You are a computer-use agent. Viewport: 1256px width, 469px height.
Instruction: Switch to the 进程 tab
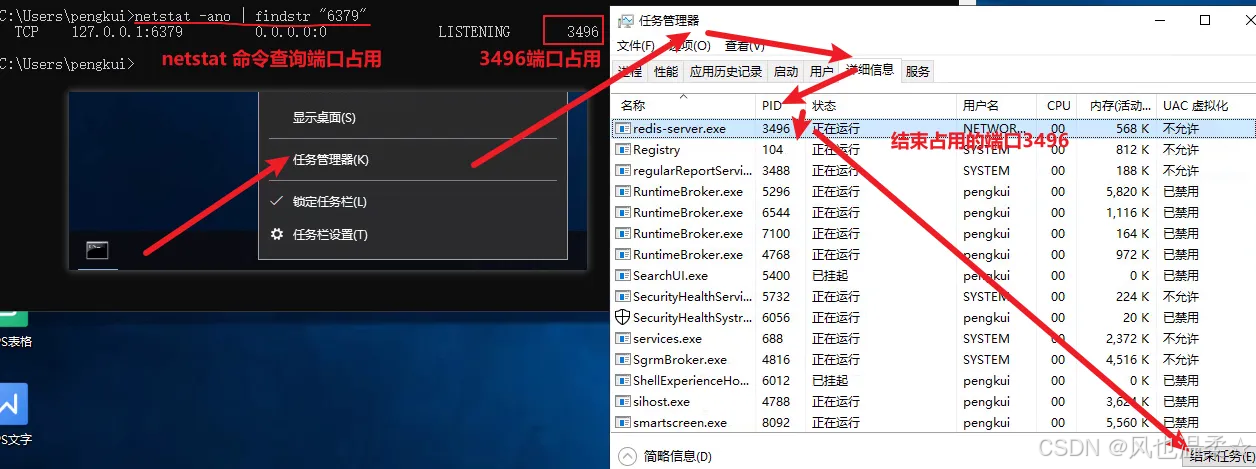click(x=630, y=71)
